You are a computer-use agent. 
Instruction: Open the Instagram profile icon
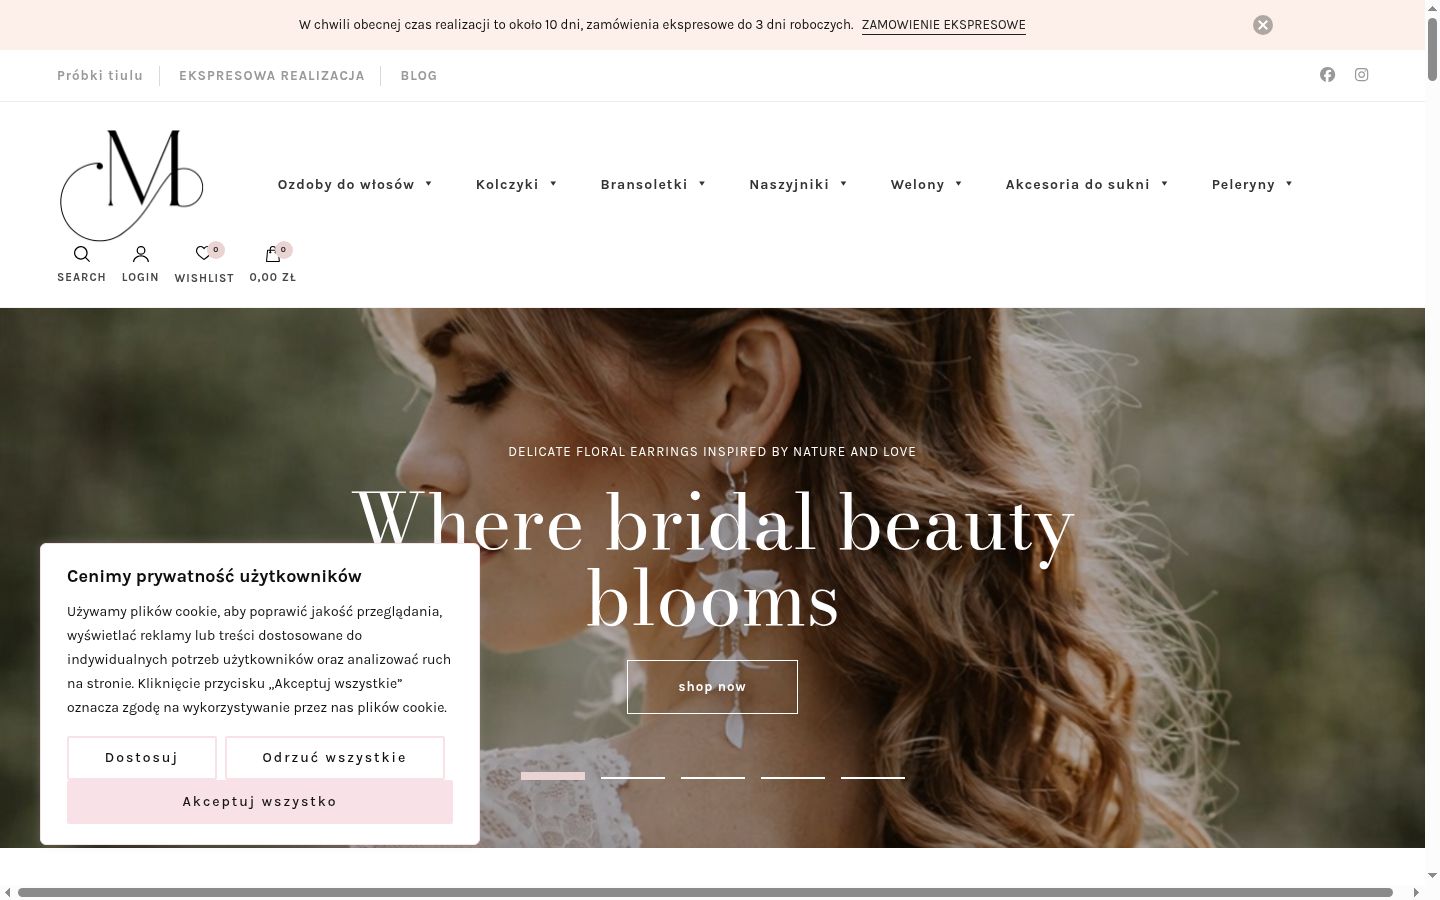[1361, 75]
